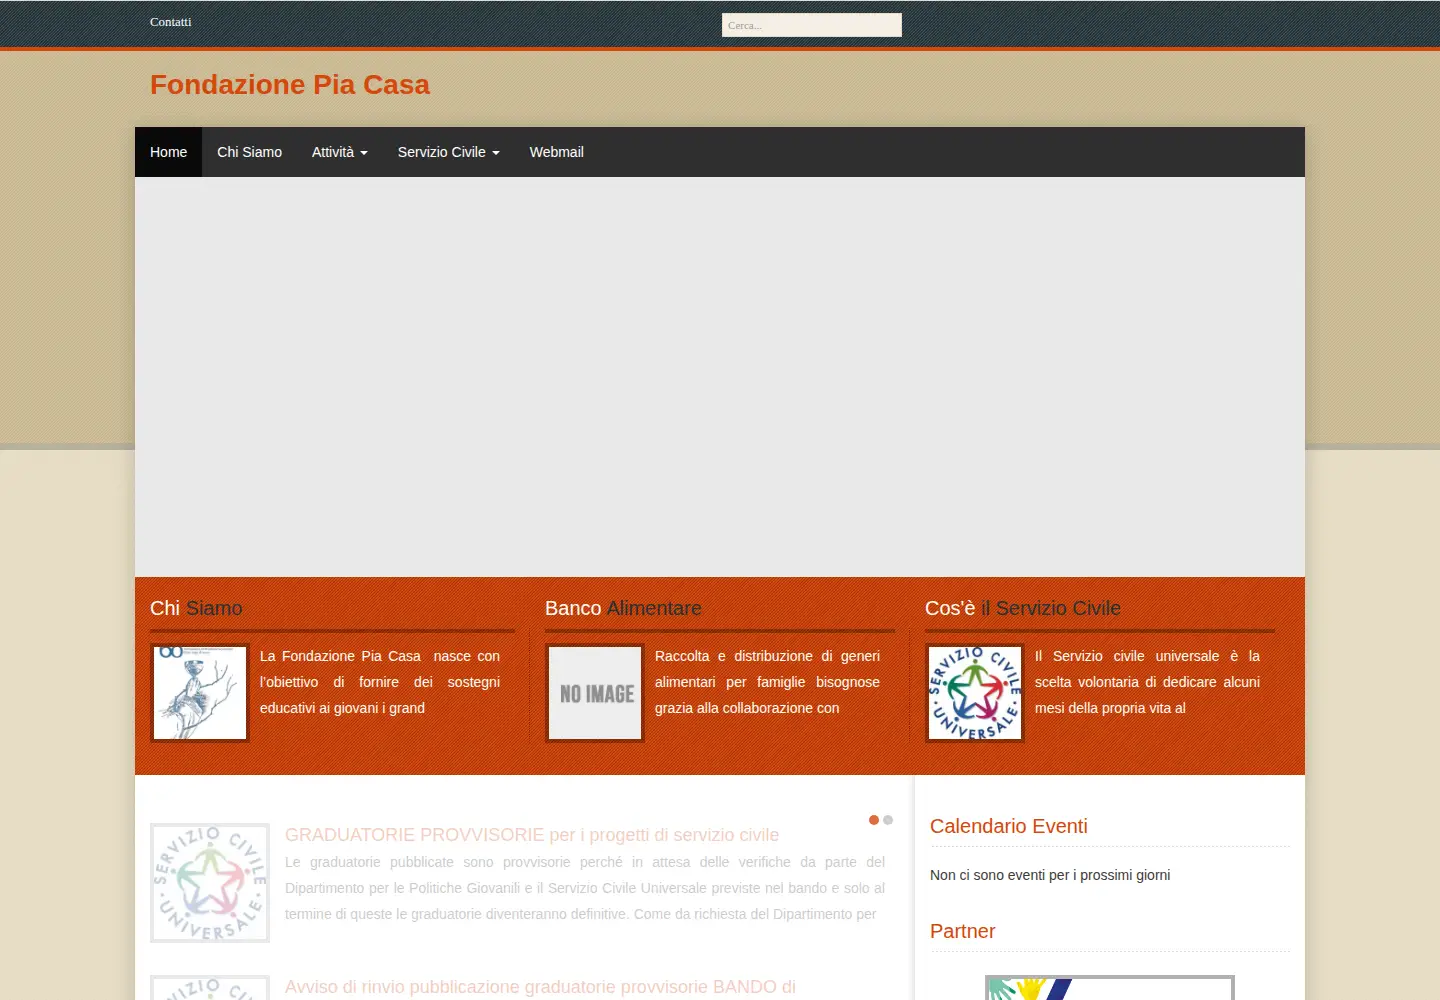Click 'Non ci sono eventi per i prossimi giorni' text
This screenshot has width=1440, height=1000.
click(x=1050, y=875)
